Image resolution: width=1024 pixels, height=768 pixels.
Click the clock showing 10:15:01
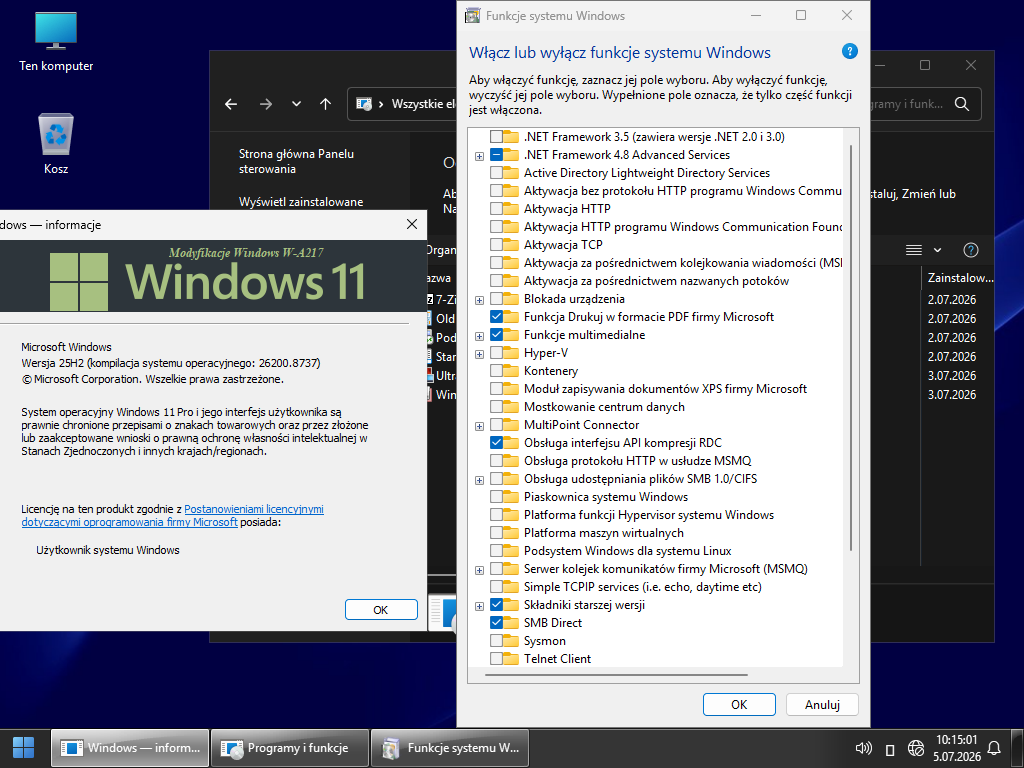click(x=957, y=740)
